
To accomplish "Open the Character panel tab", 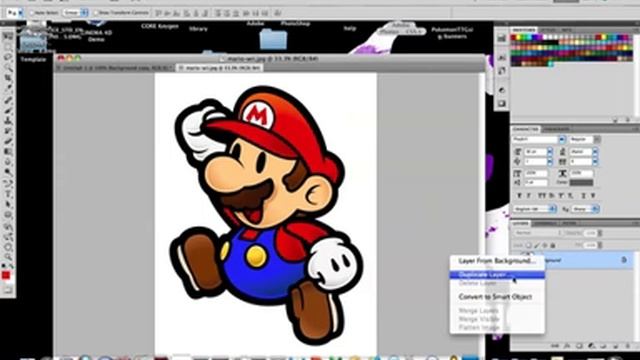I will click(x=526, y=129).
